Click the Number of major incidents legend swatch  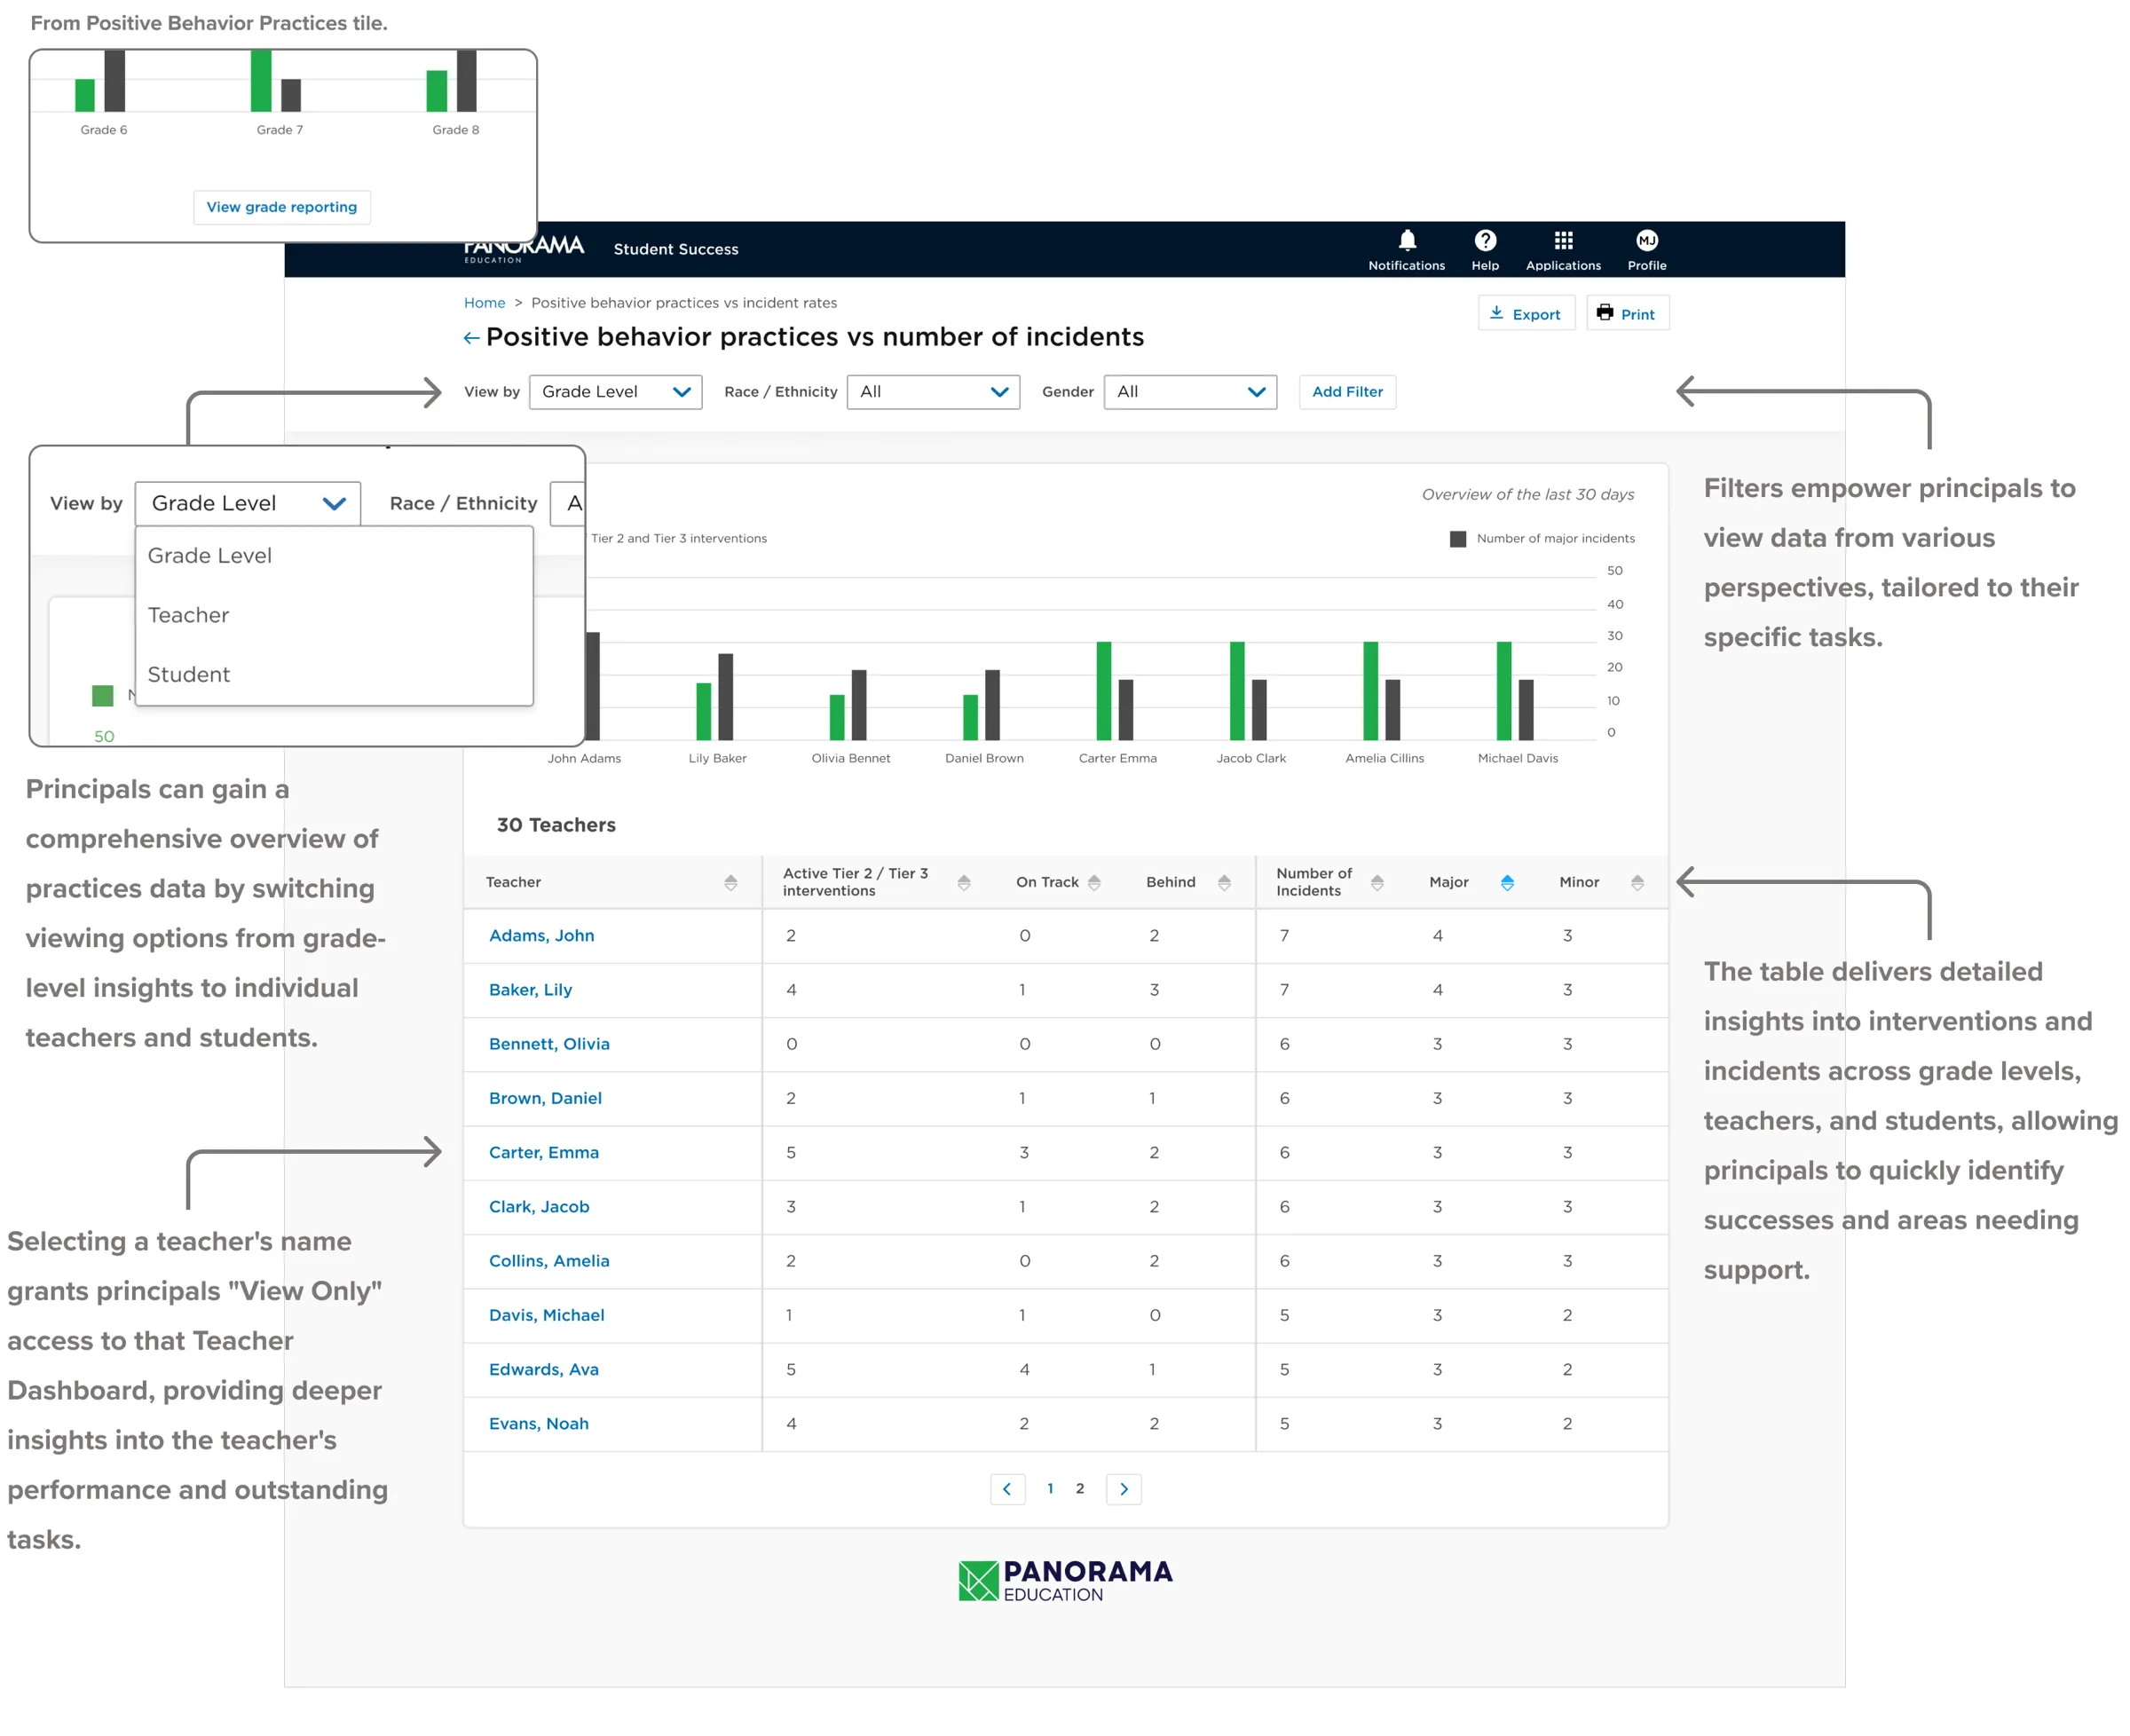click(x=1457, y=539)
